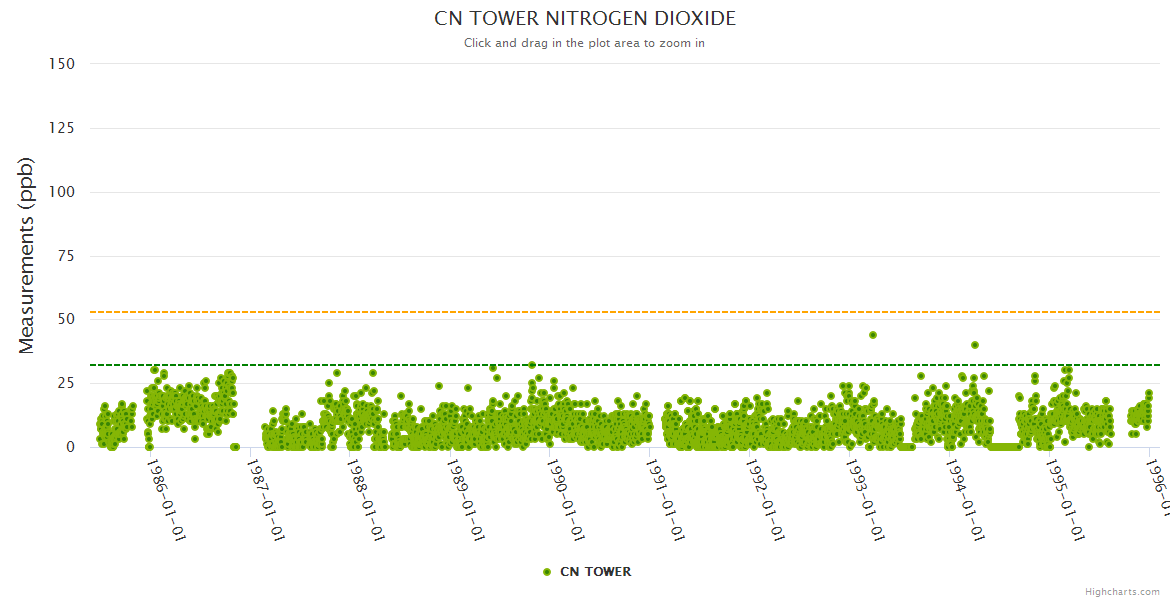Viewport: 1170px width, 600px height.
Task: Click the 150 value on y-axis
Action: [x=62, y=64]
